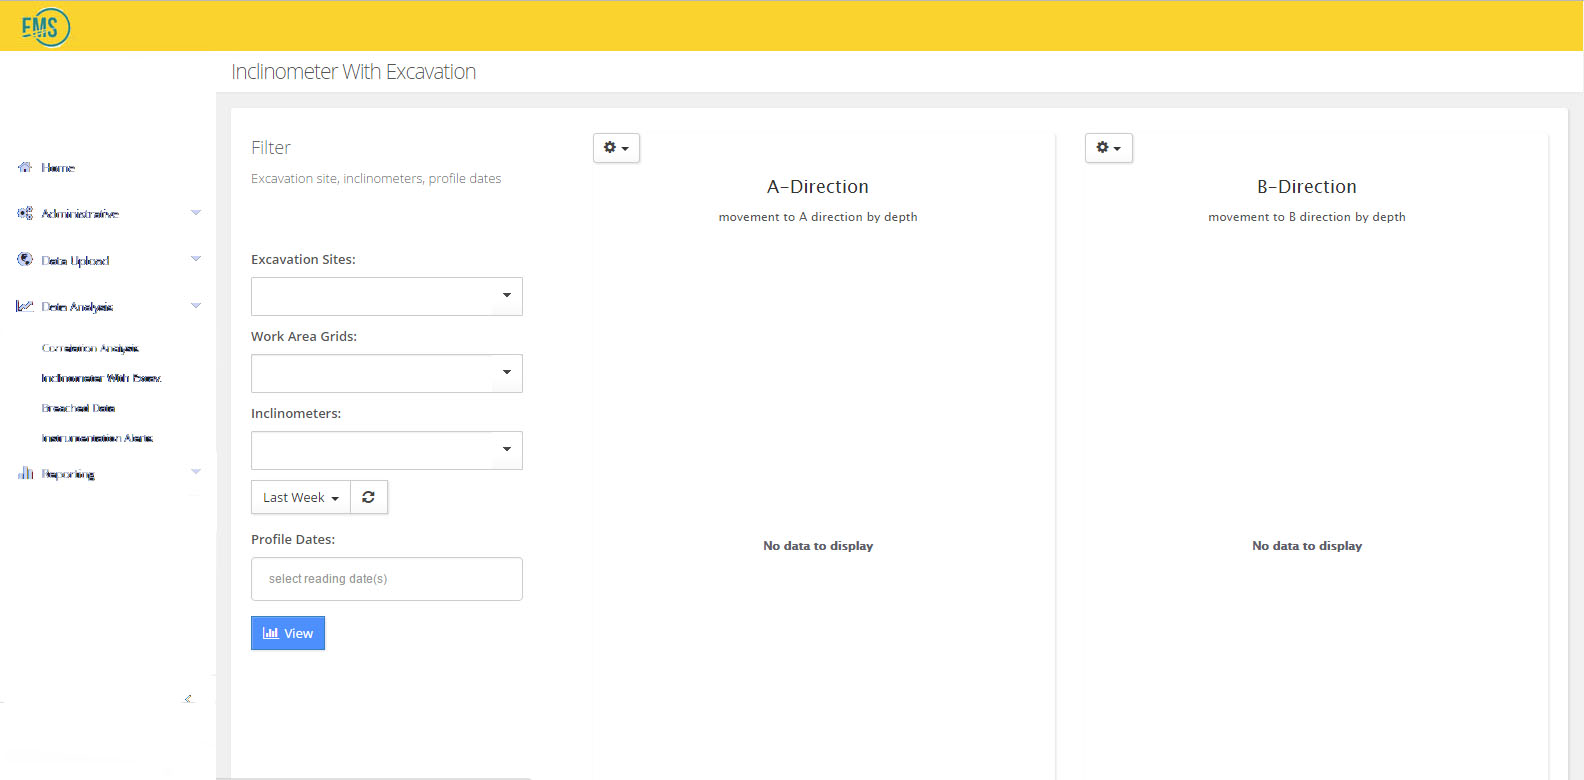
Task: Click the Data Upload globe icon
Action: coord(25,259)
